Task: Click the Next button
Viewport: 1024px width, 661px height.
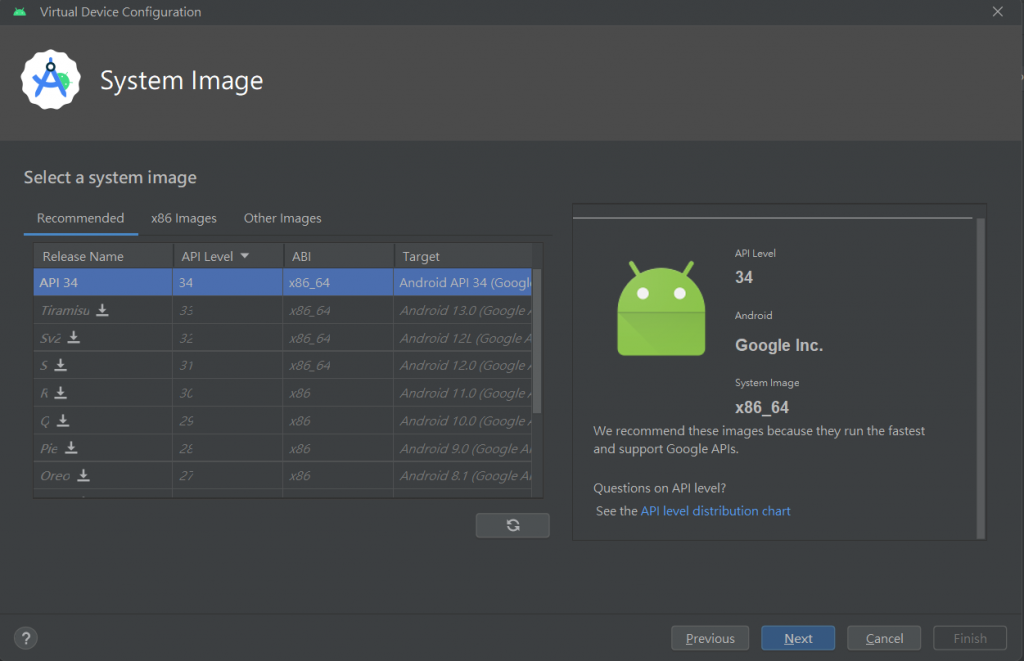Action: coord(798,638)
